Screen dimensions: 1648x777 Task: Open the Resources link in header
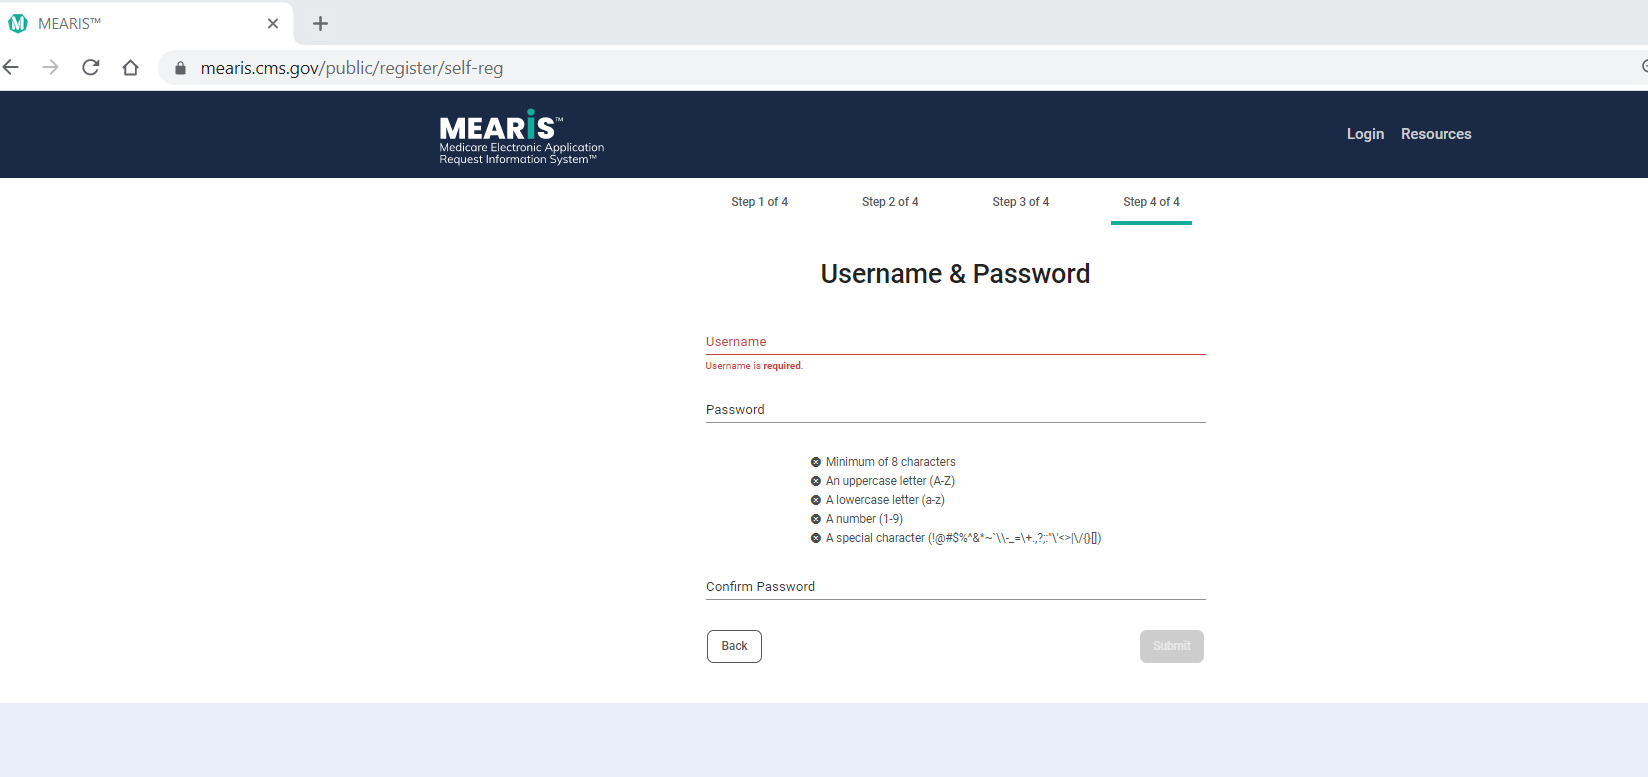[1435, 134]
